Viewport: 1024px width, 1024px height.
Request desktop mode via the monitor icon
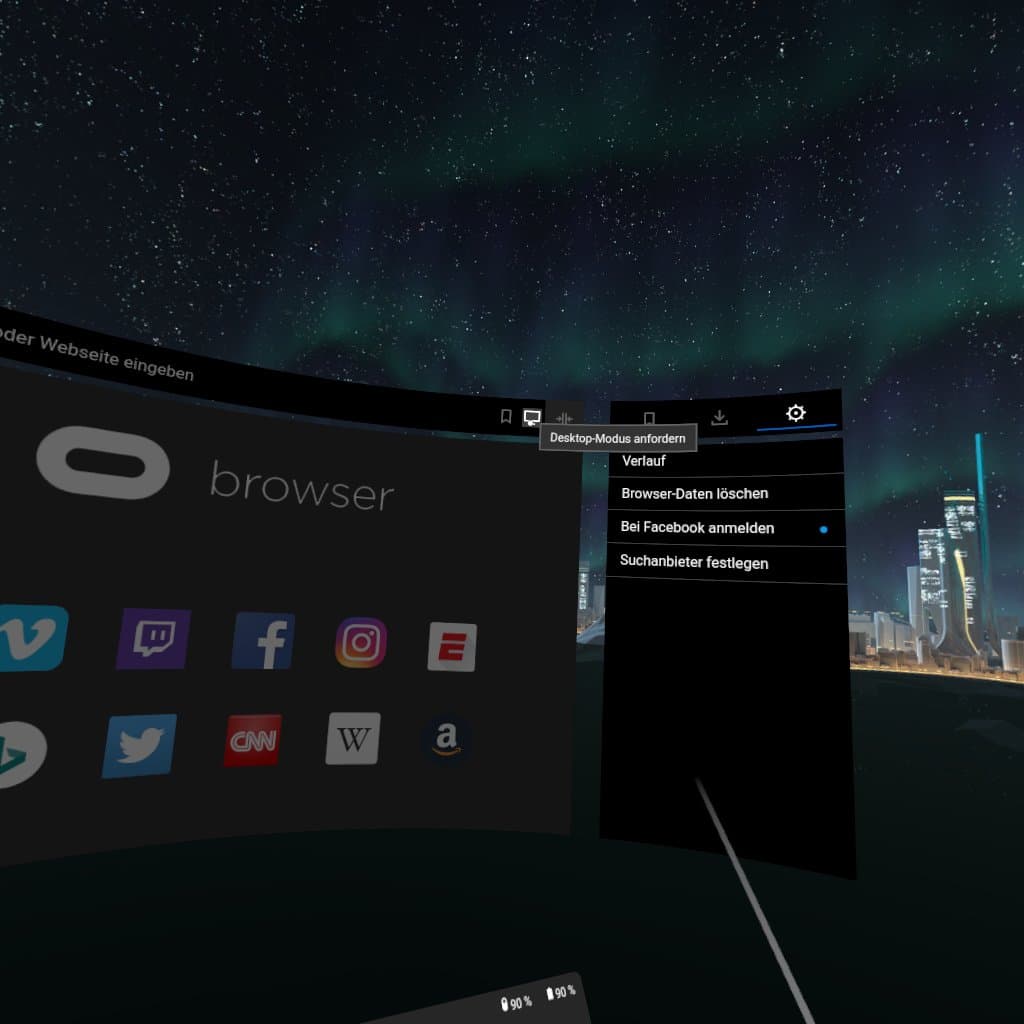(x=532, y=418)
